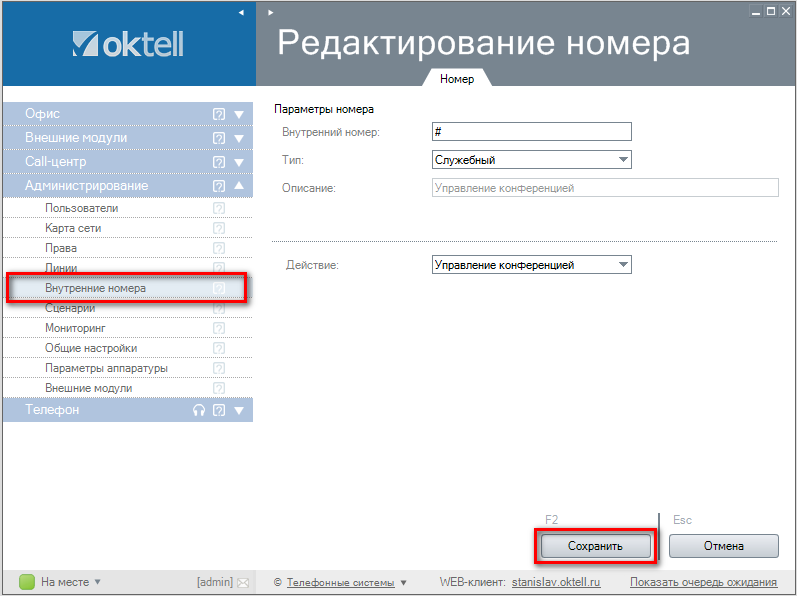Click help icon beside Общие настройки

click(219, 348)
